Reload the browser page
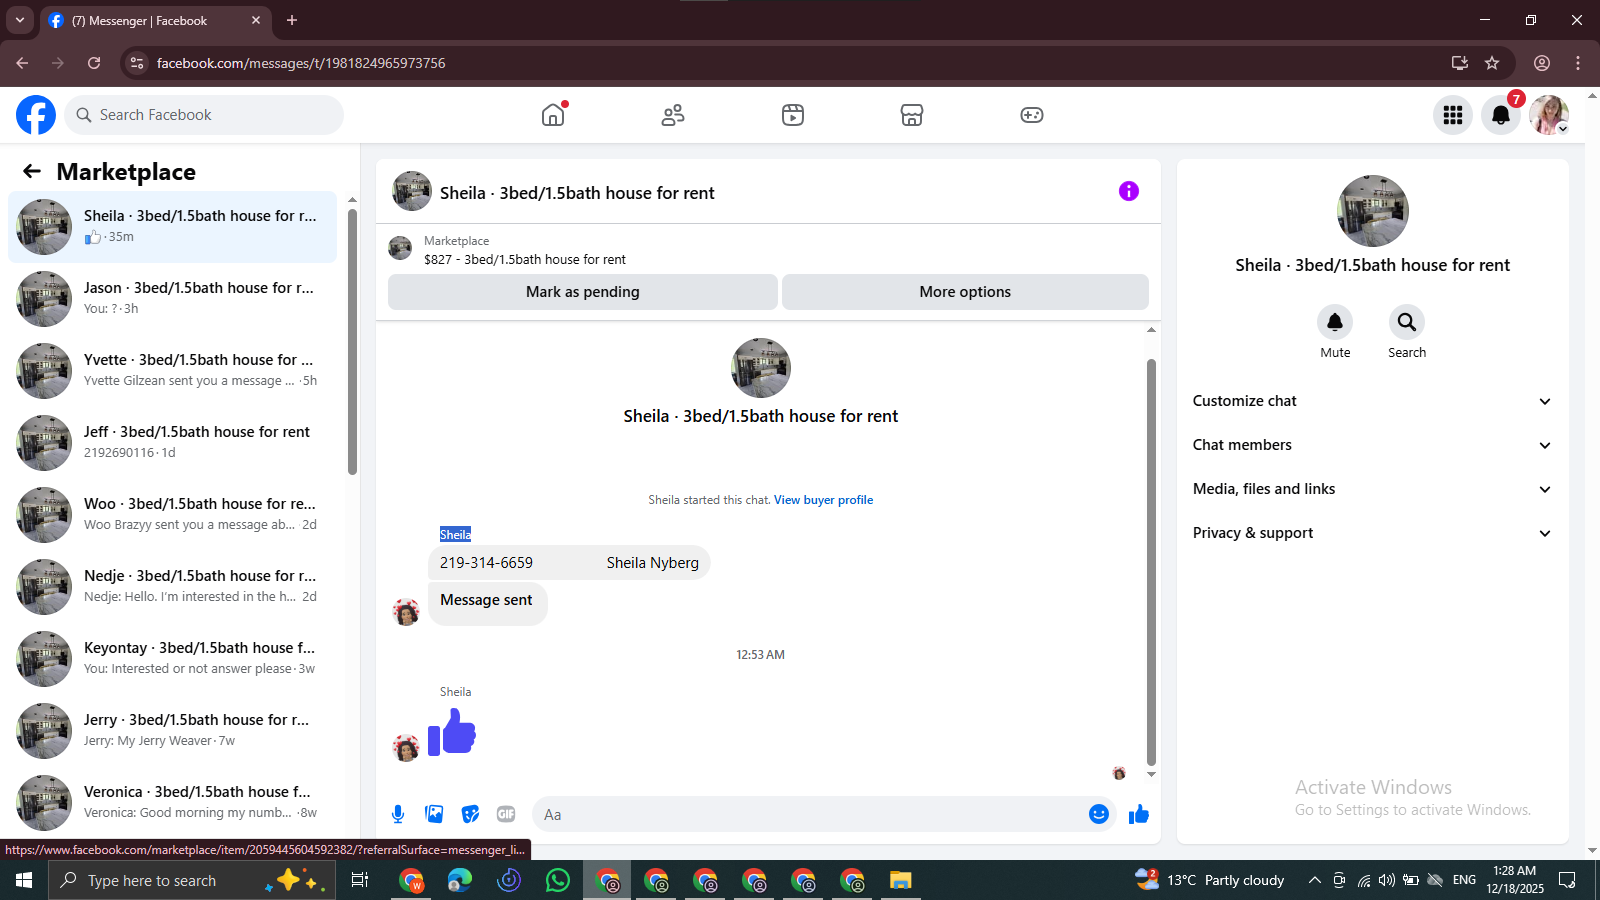Viewport: 1600px width, 900px height. [x=94, y=63]
